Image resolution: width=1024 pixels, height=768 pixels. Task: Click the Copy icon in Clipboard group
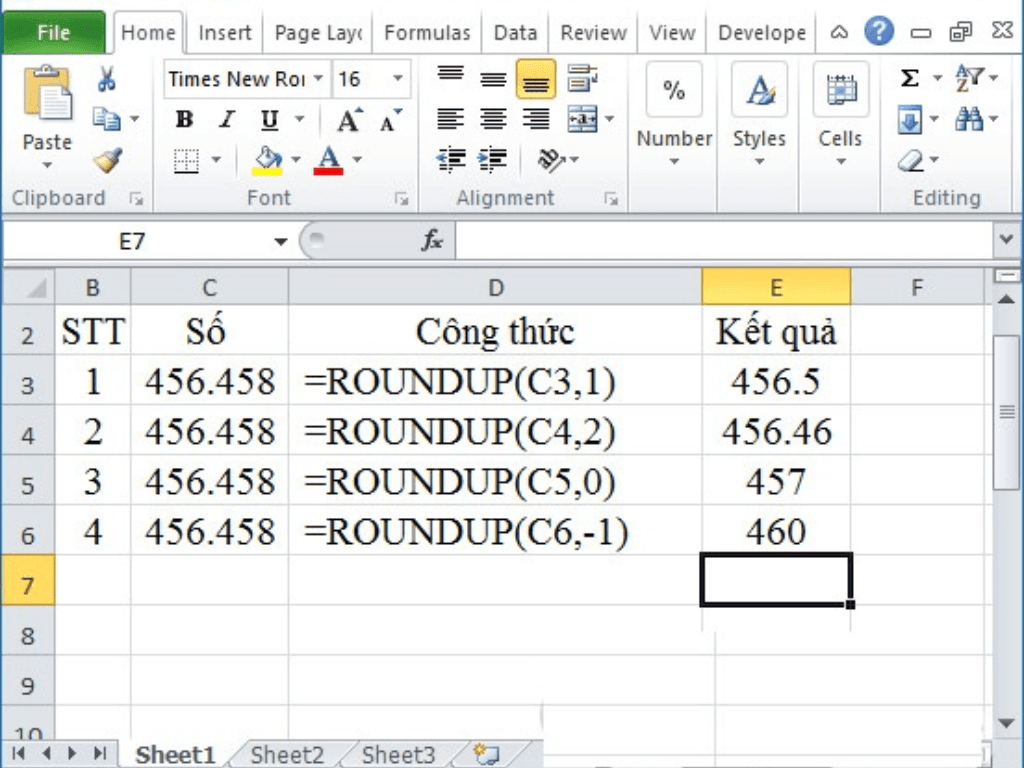(108, 117)
